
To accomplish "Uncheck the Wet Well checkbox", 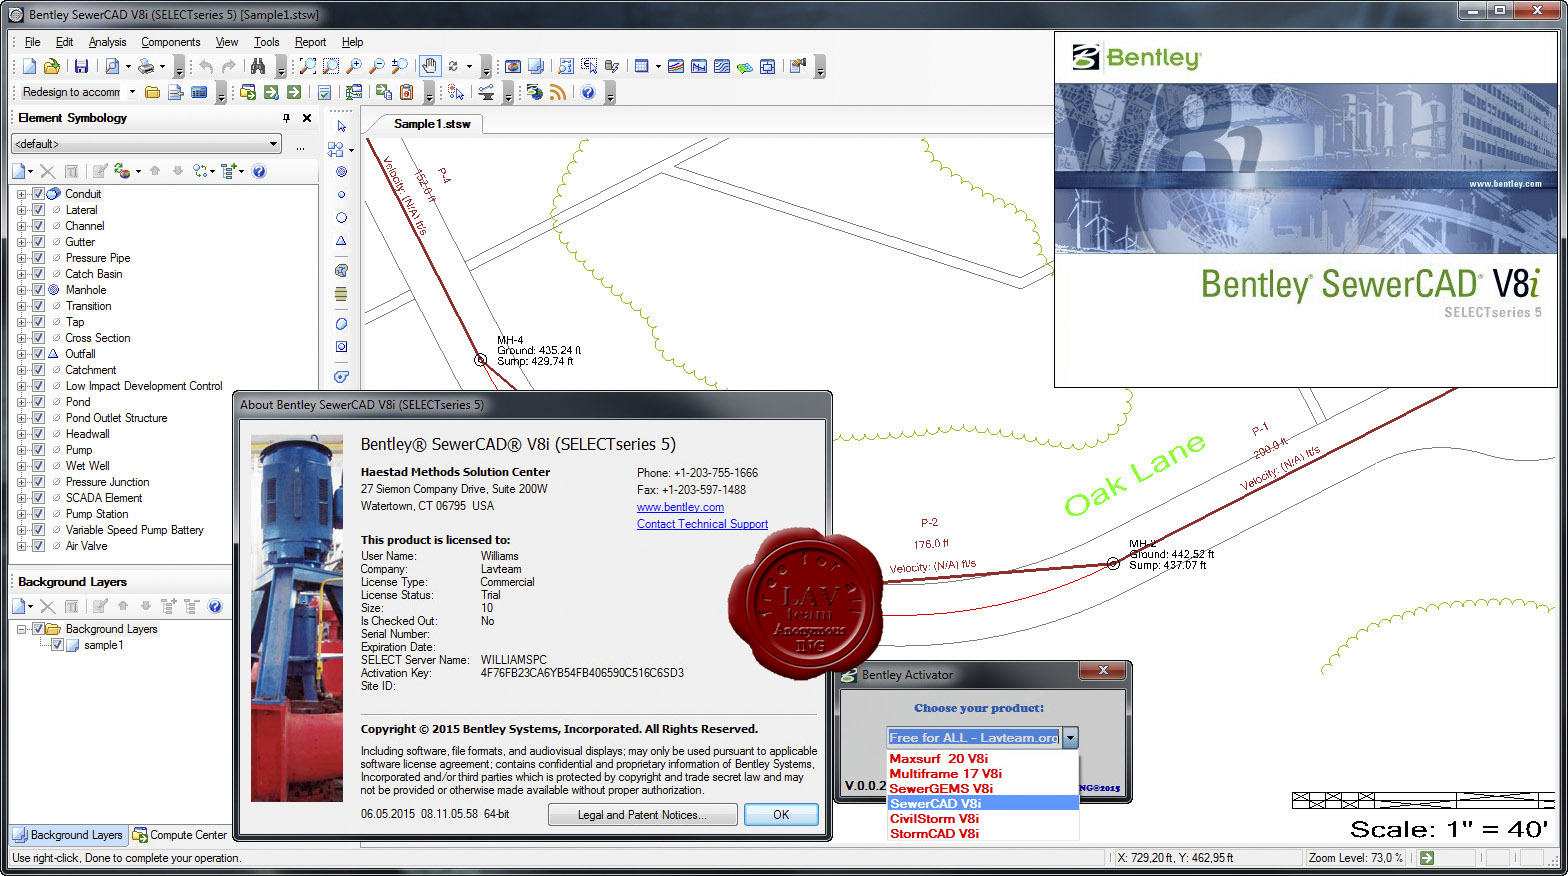I will 38,466.
